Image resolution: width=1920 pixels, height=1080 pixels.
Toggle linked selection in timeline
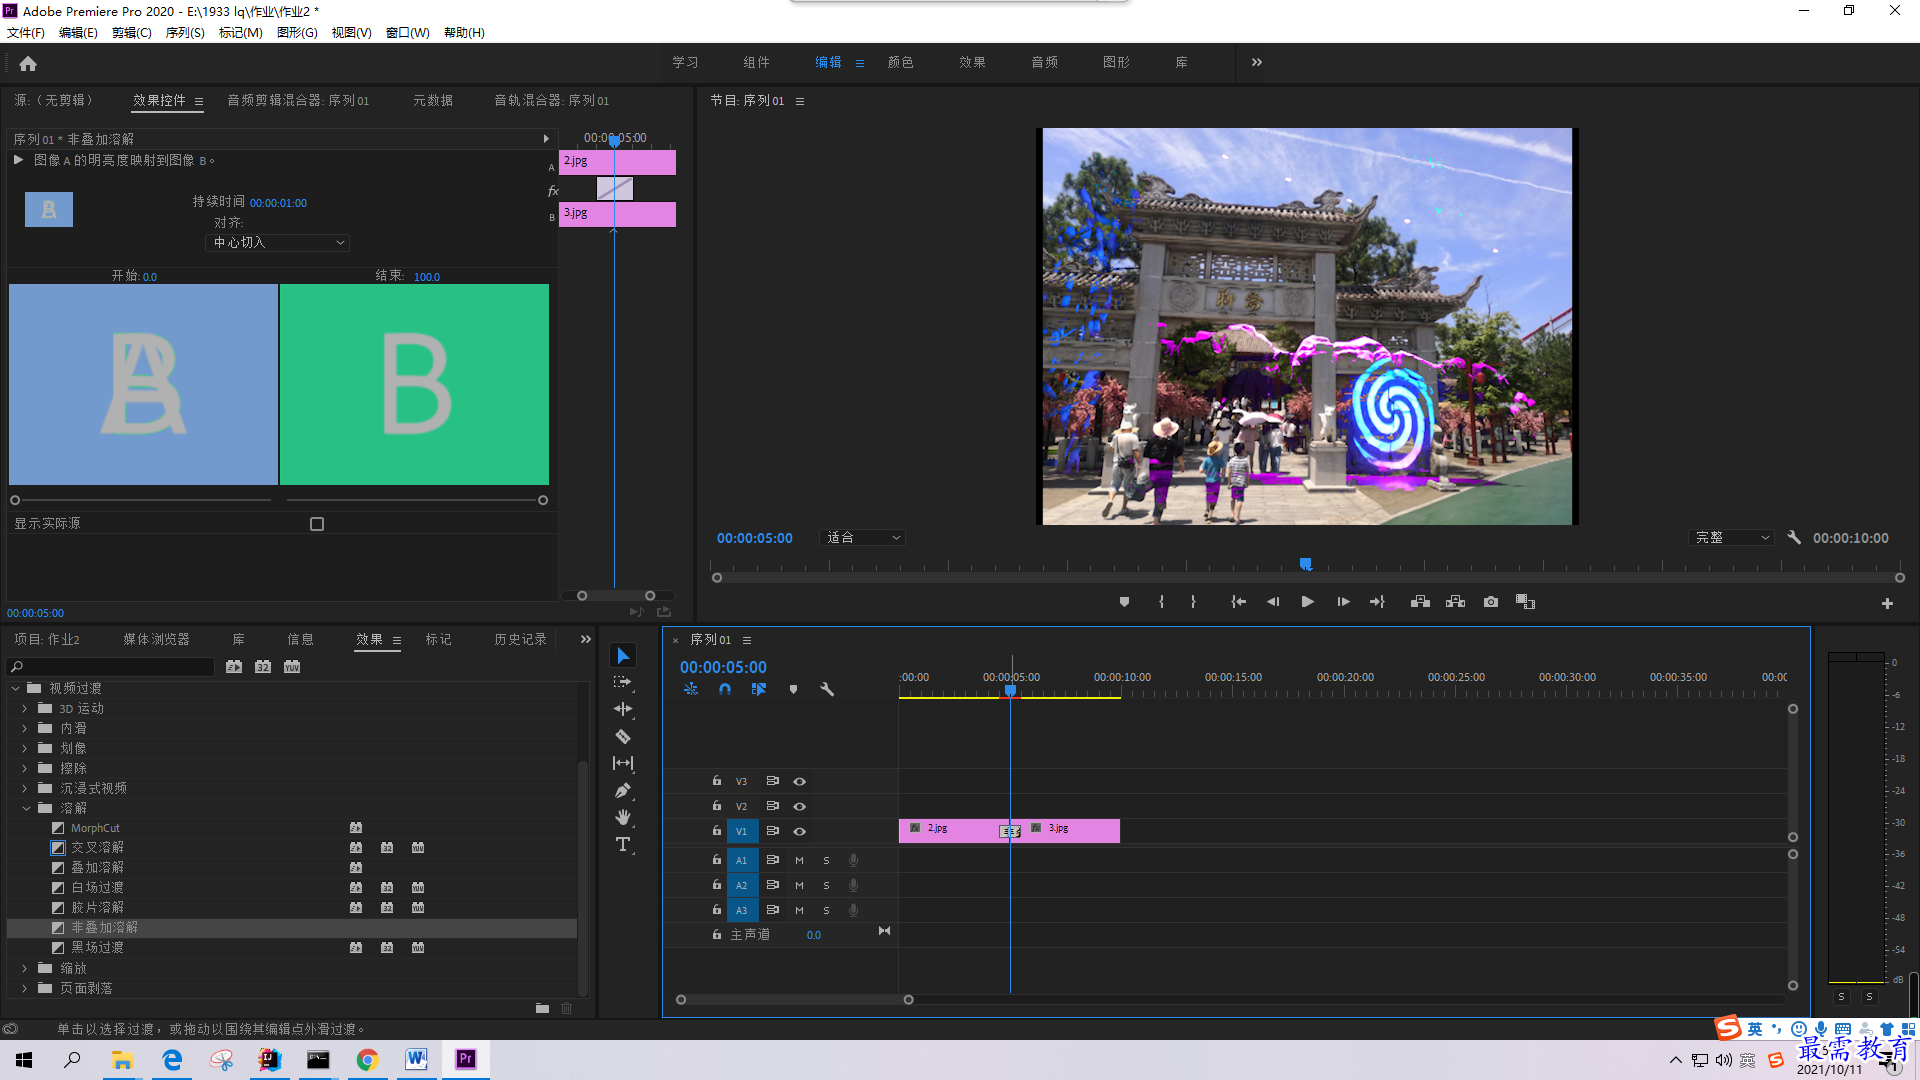(759, 689)
